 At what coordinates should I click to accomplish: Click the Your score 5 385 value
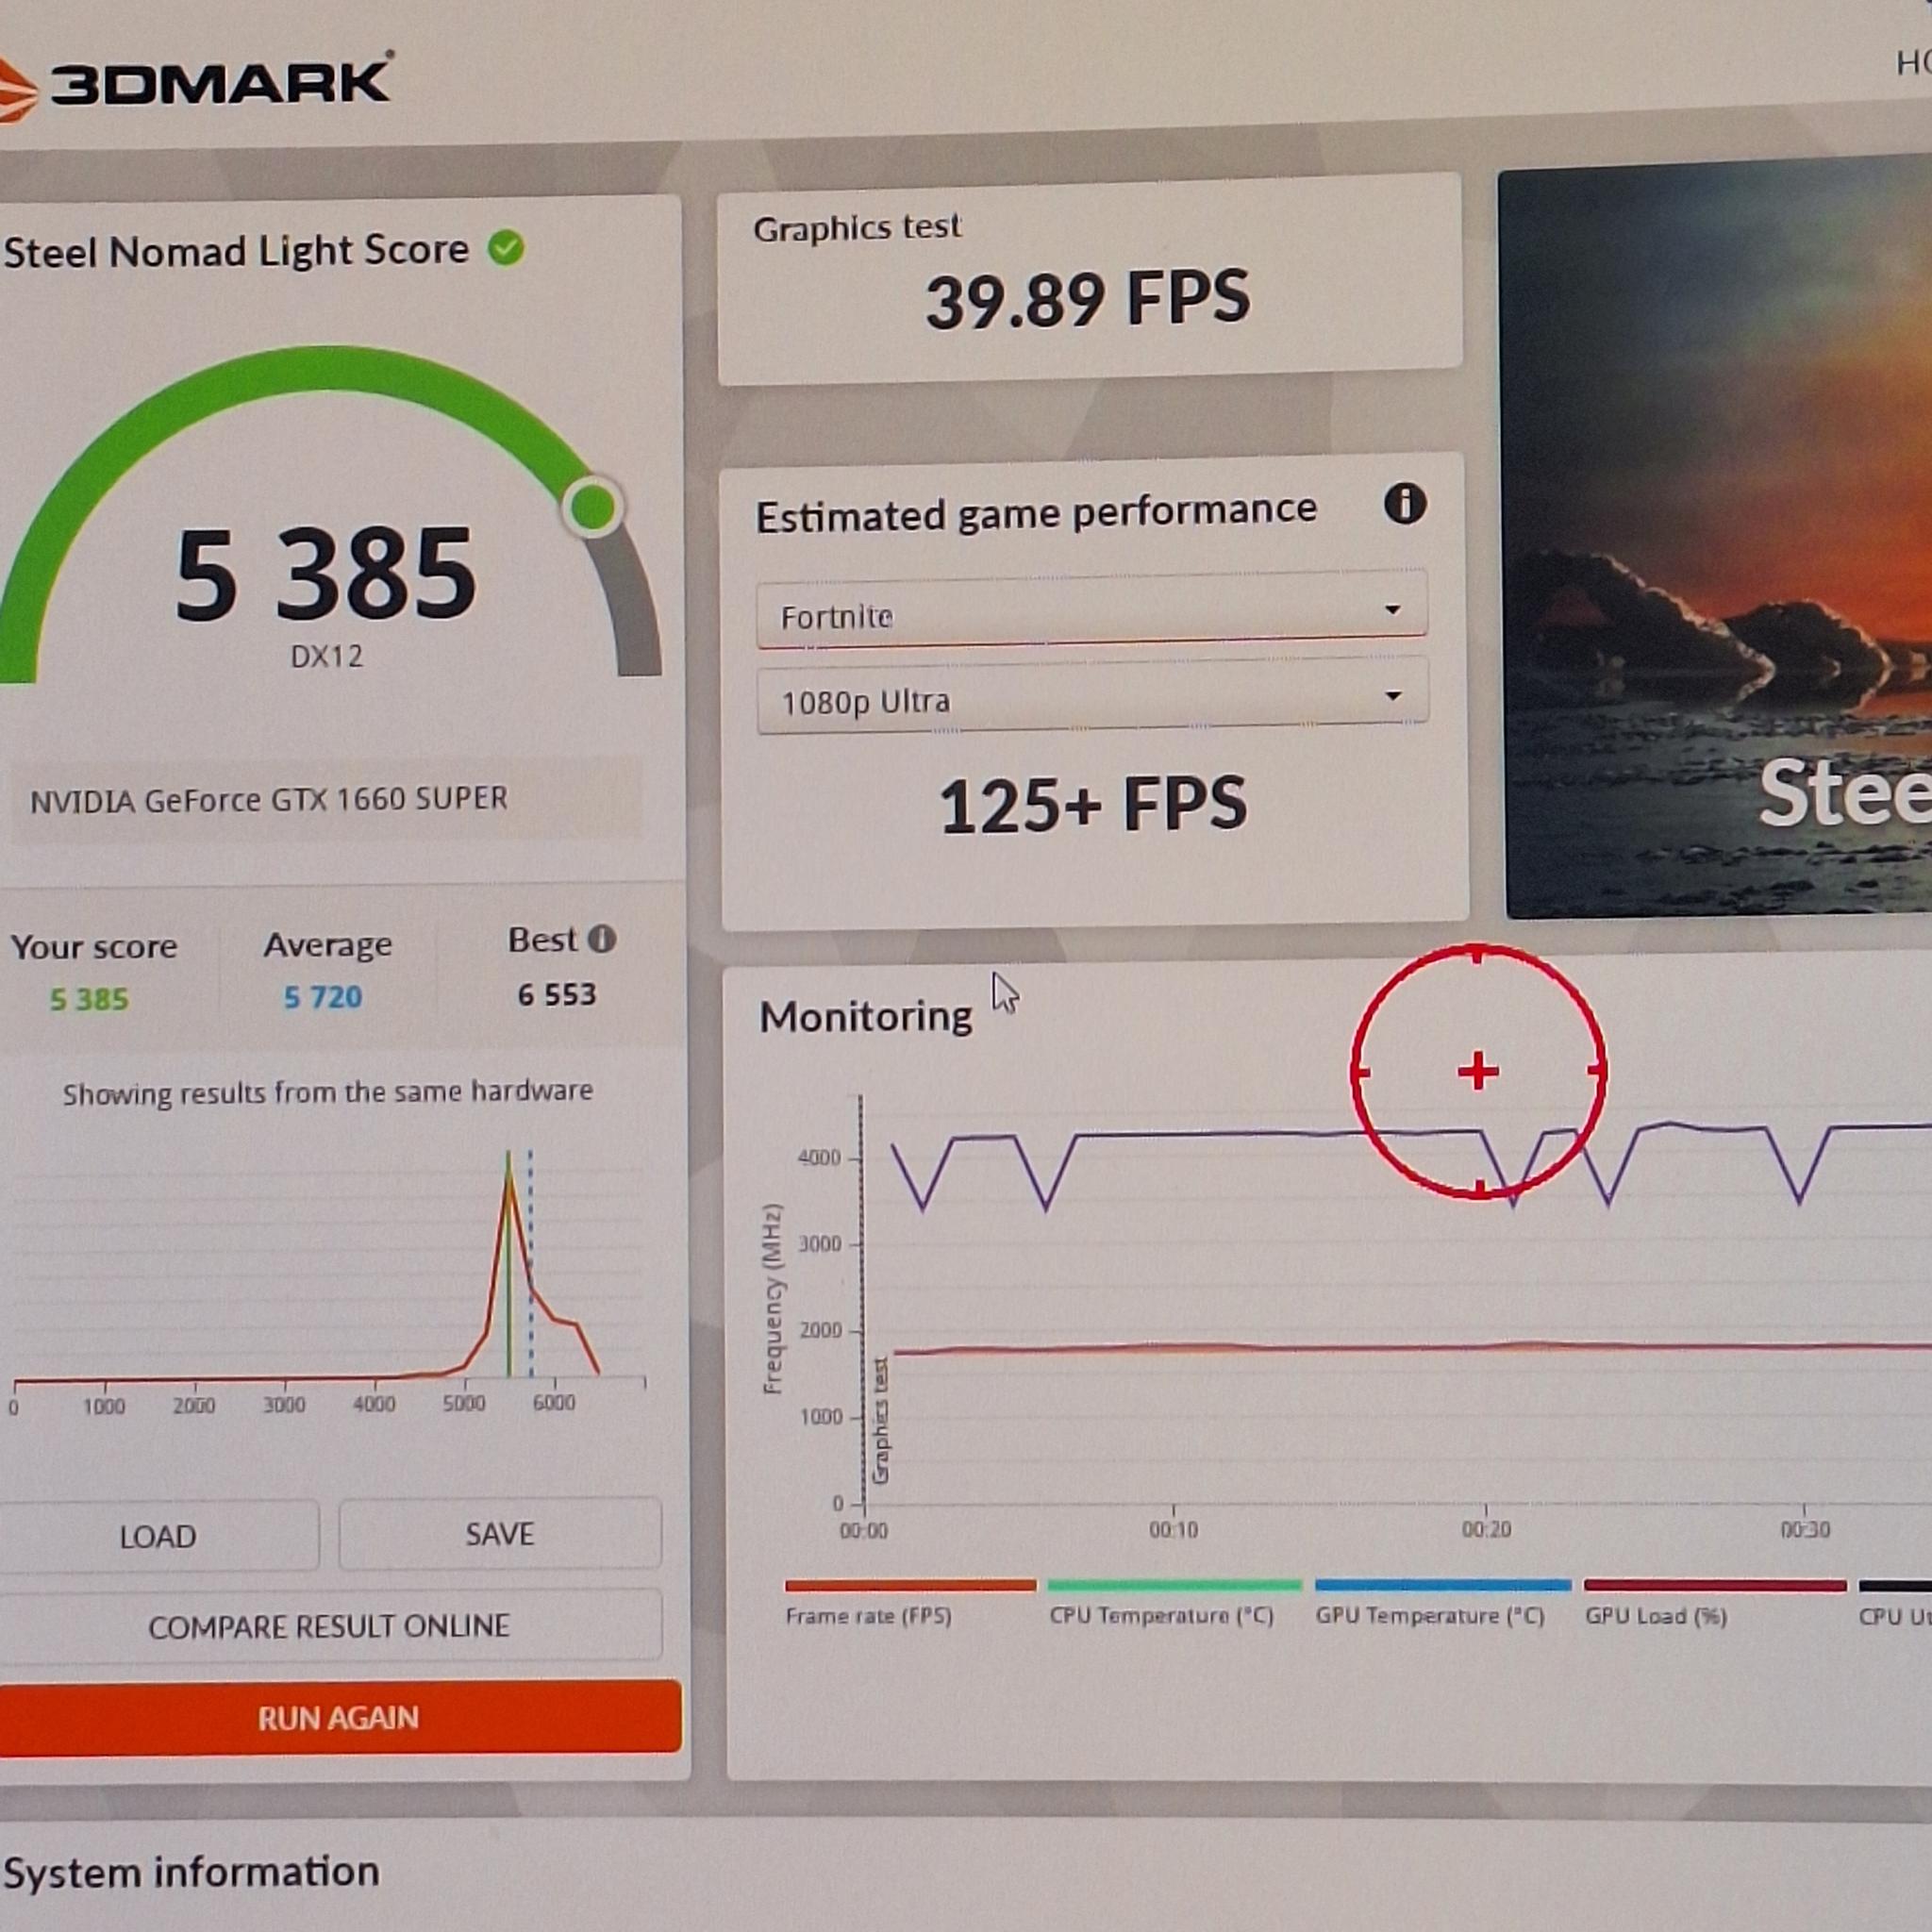[x=89, y=999]
